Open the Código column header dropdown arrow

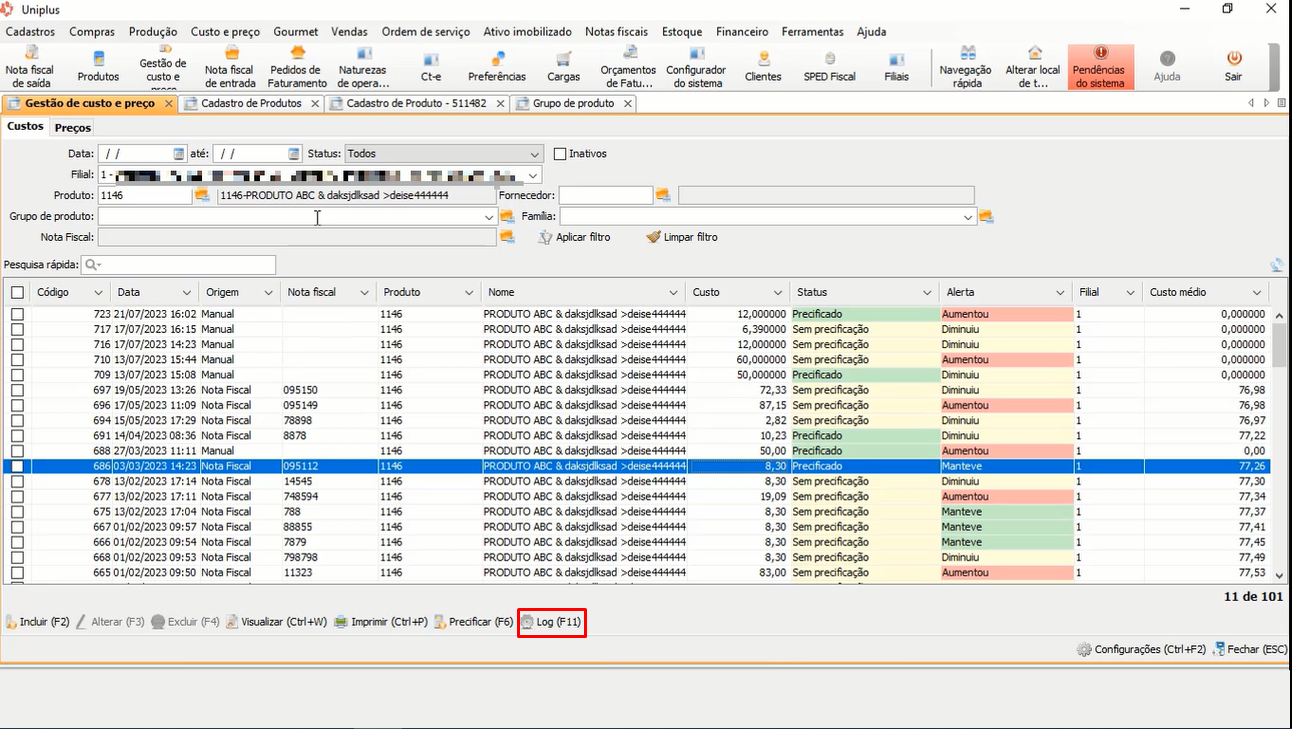coord(98,292)
